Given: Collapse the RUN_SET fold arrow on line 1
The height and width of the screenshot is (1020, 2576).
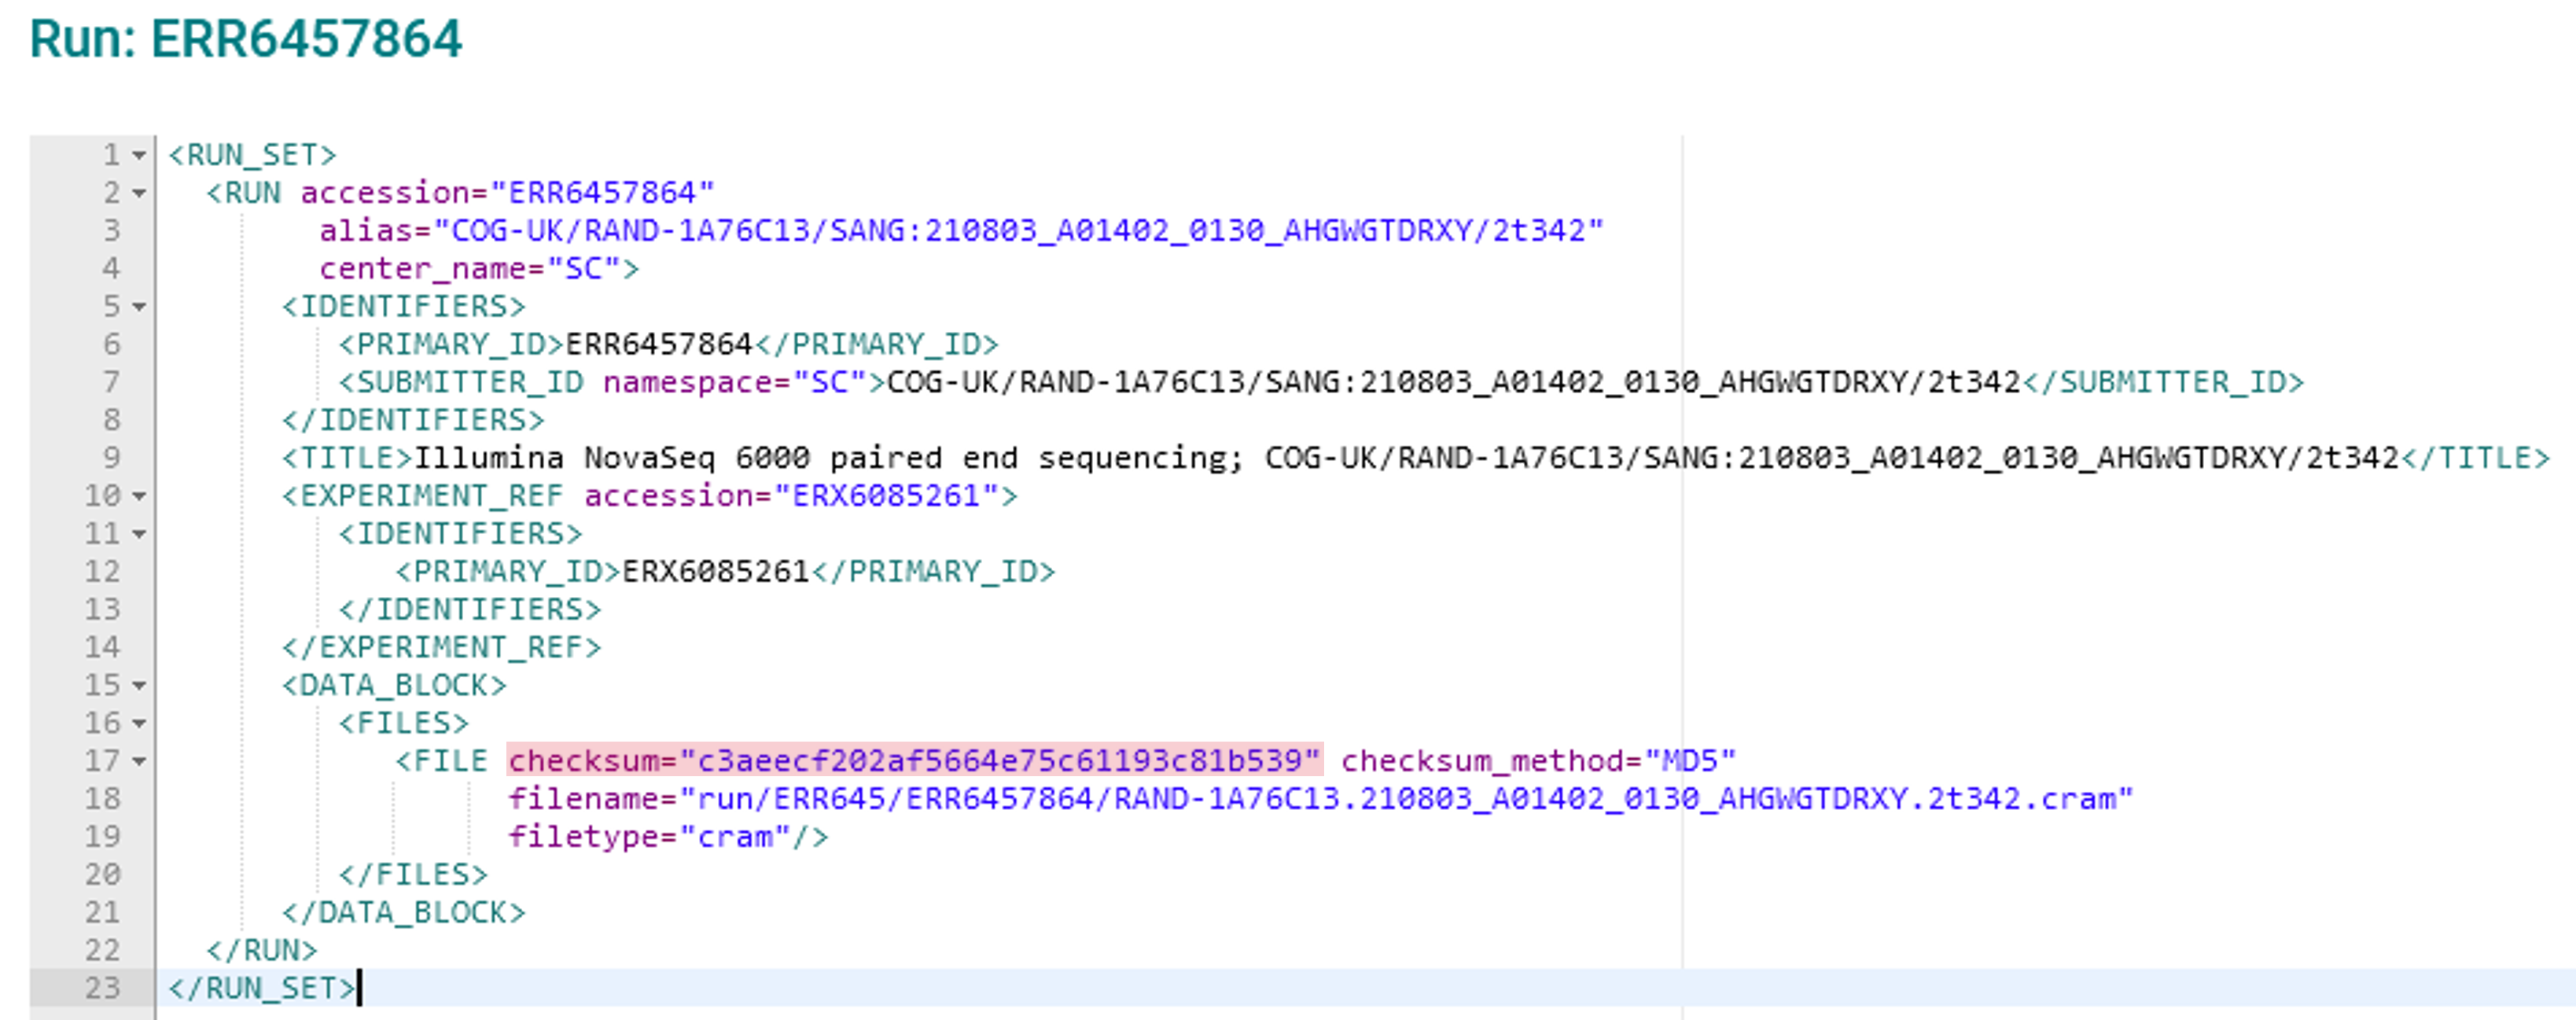Looking at the screenshot, I should [139, 156].
